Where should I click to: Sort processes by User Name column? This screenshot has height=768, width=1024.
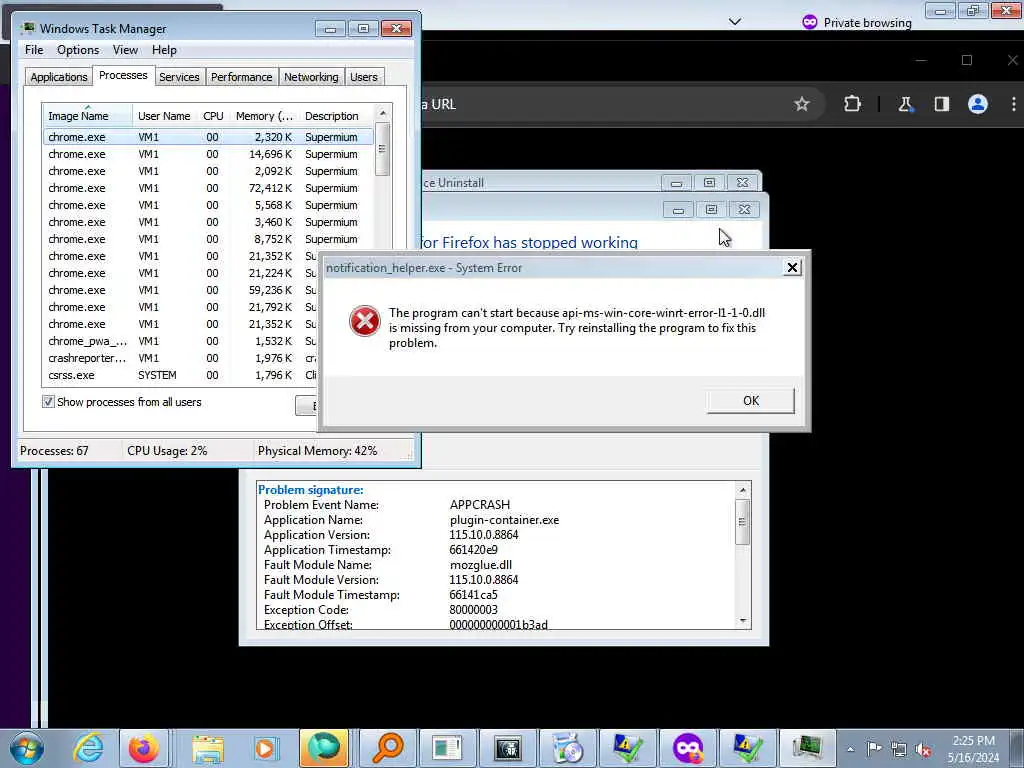164,116
